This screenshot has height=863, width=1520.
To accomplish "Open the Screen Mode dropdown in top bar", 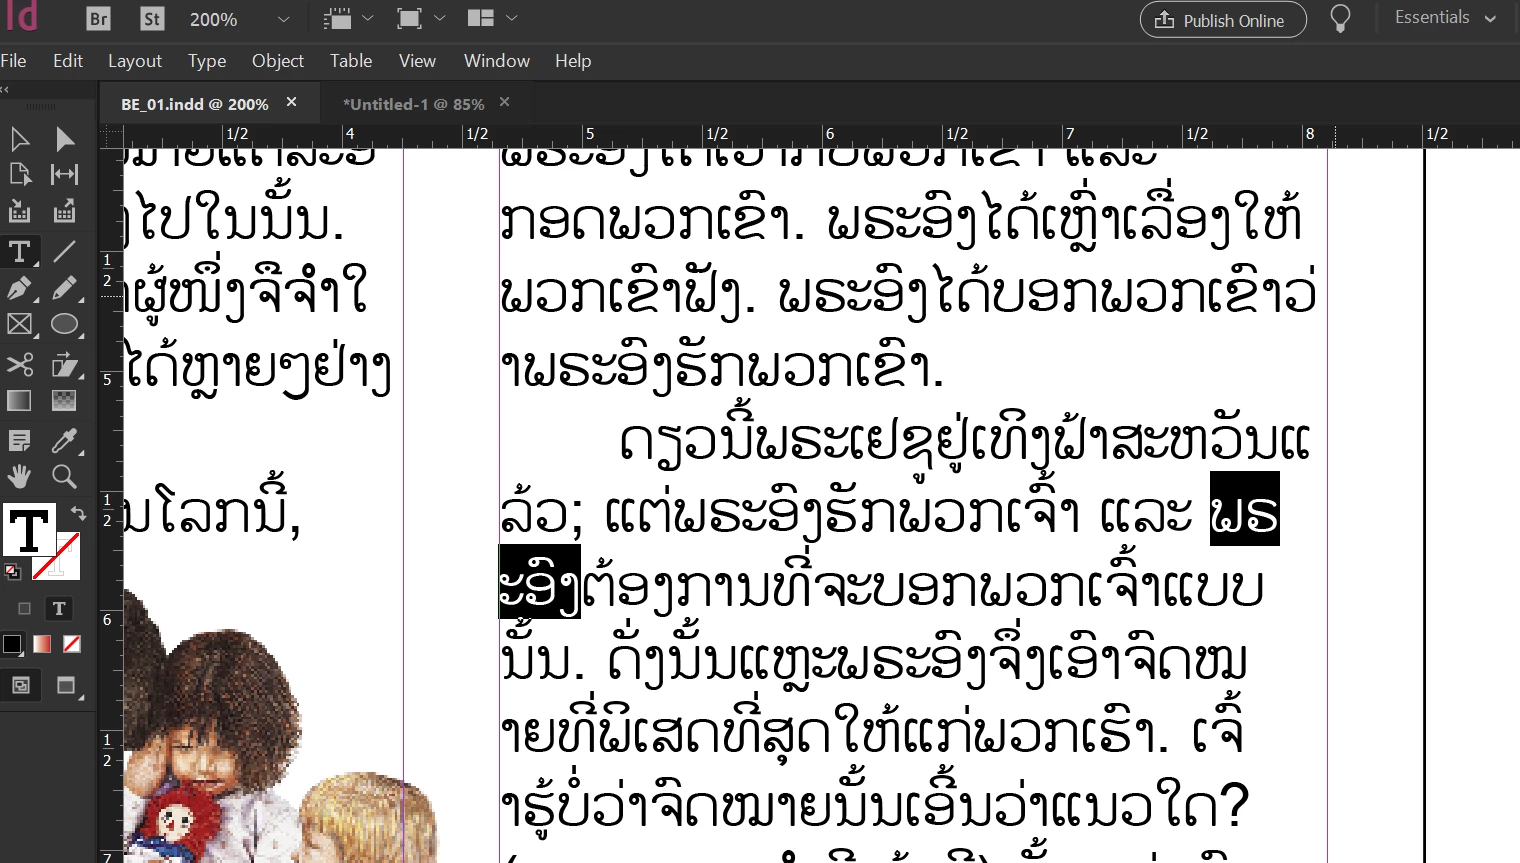I will [420, 18].
